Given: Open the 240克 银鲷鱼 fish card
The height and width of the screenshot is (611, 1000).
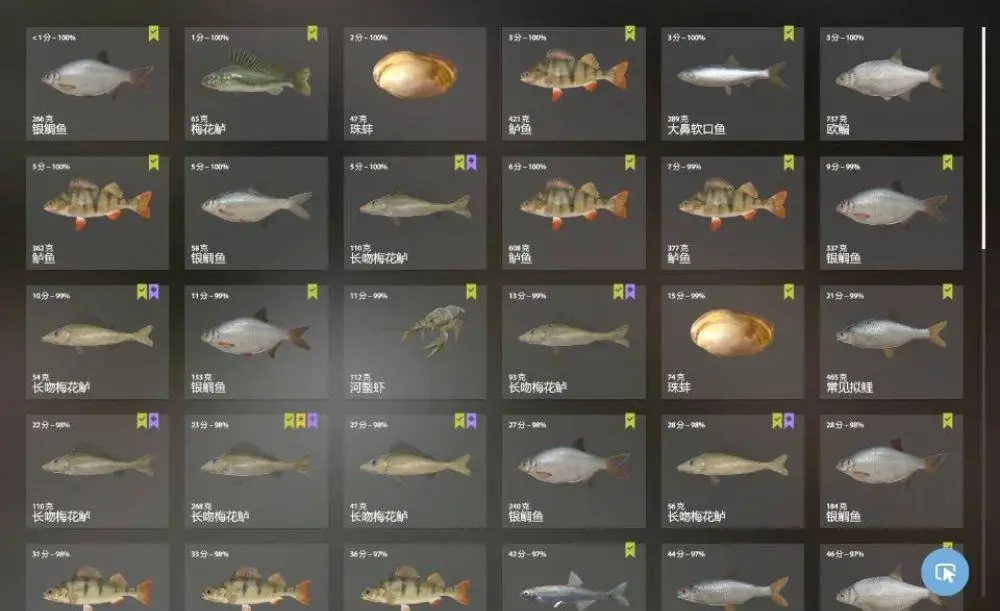Looking at the screenshot, I should [574, 471].
